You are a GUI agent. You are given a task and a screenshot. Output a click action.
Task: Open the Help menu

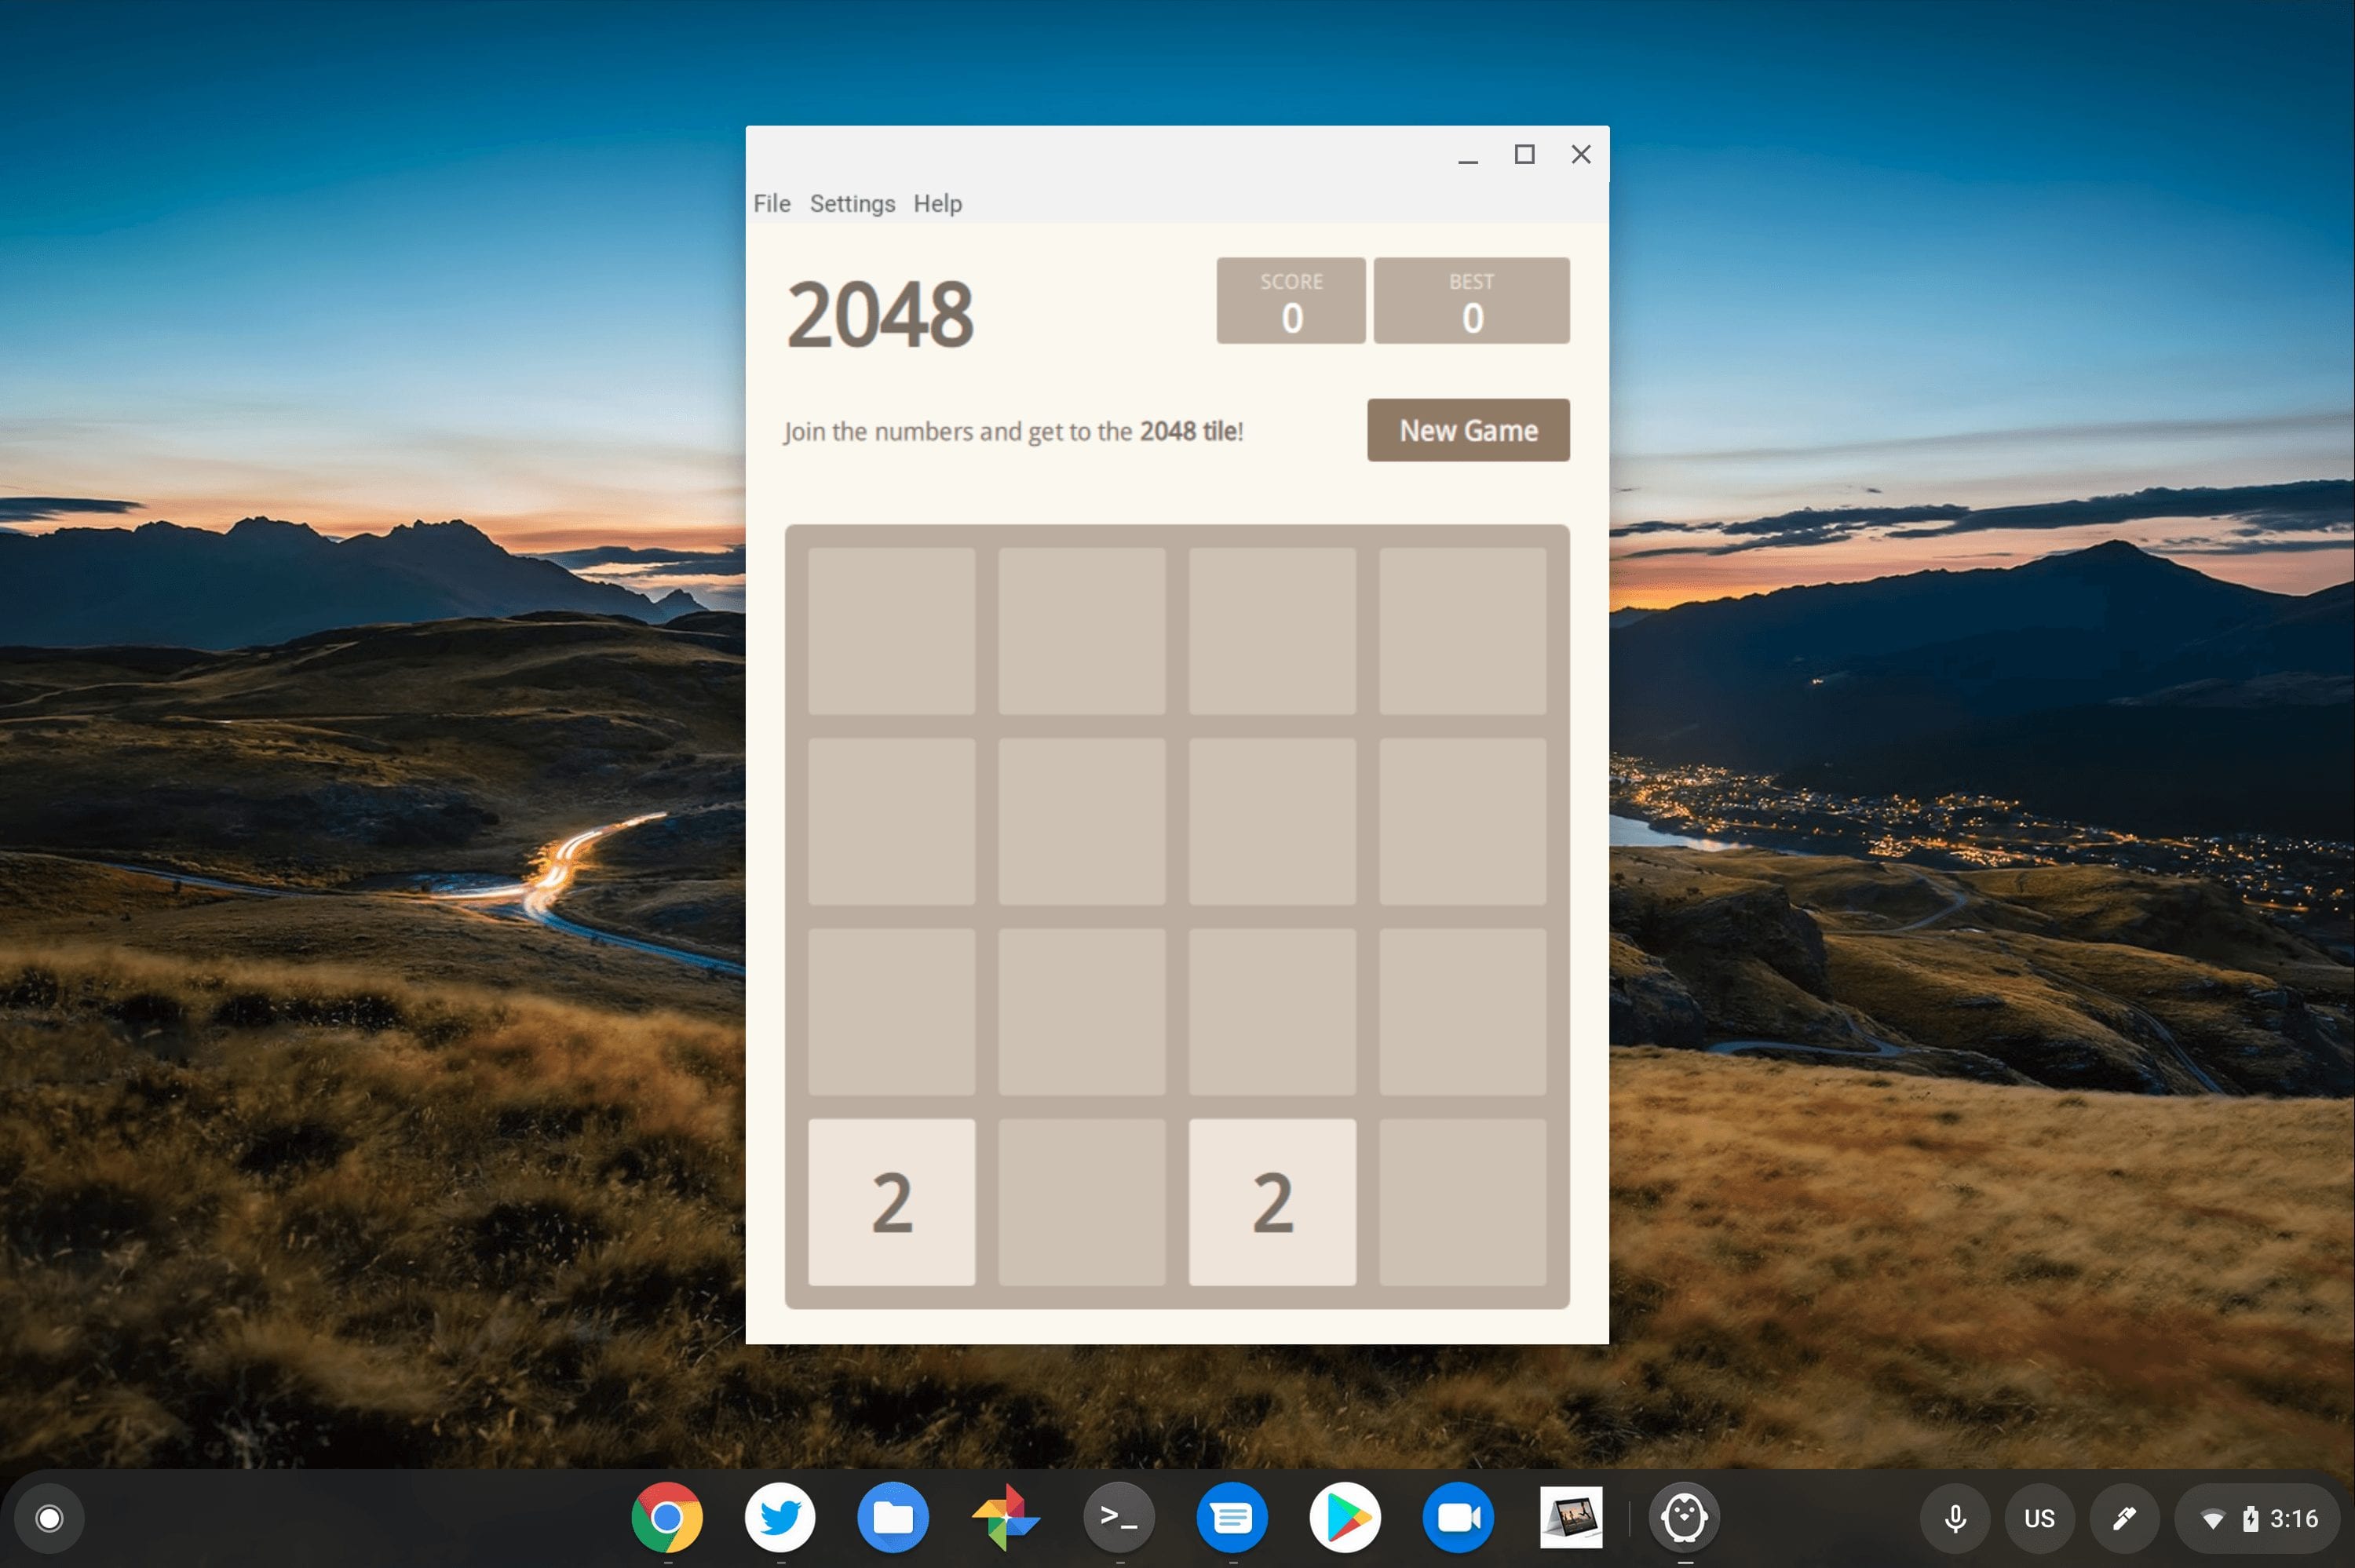pos(937,203)
